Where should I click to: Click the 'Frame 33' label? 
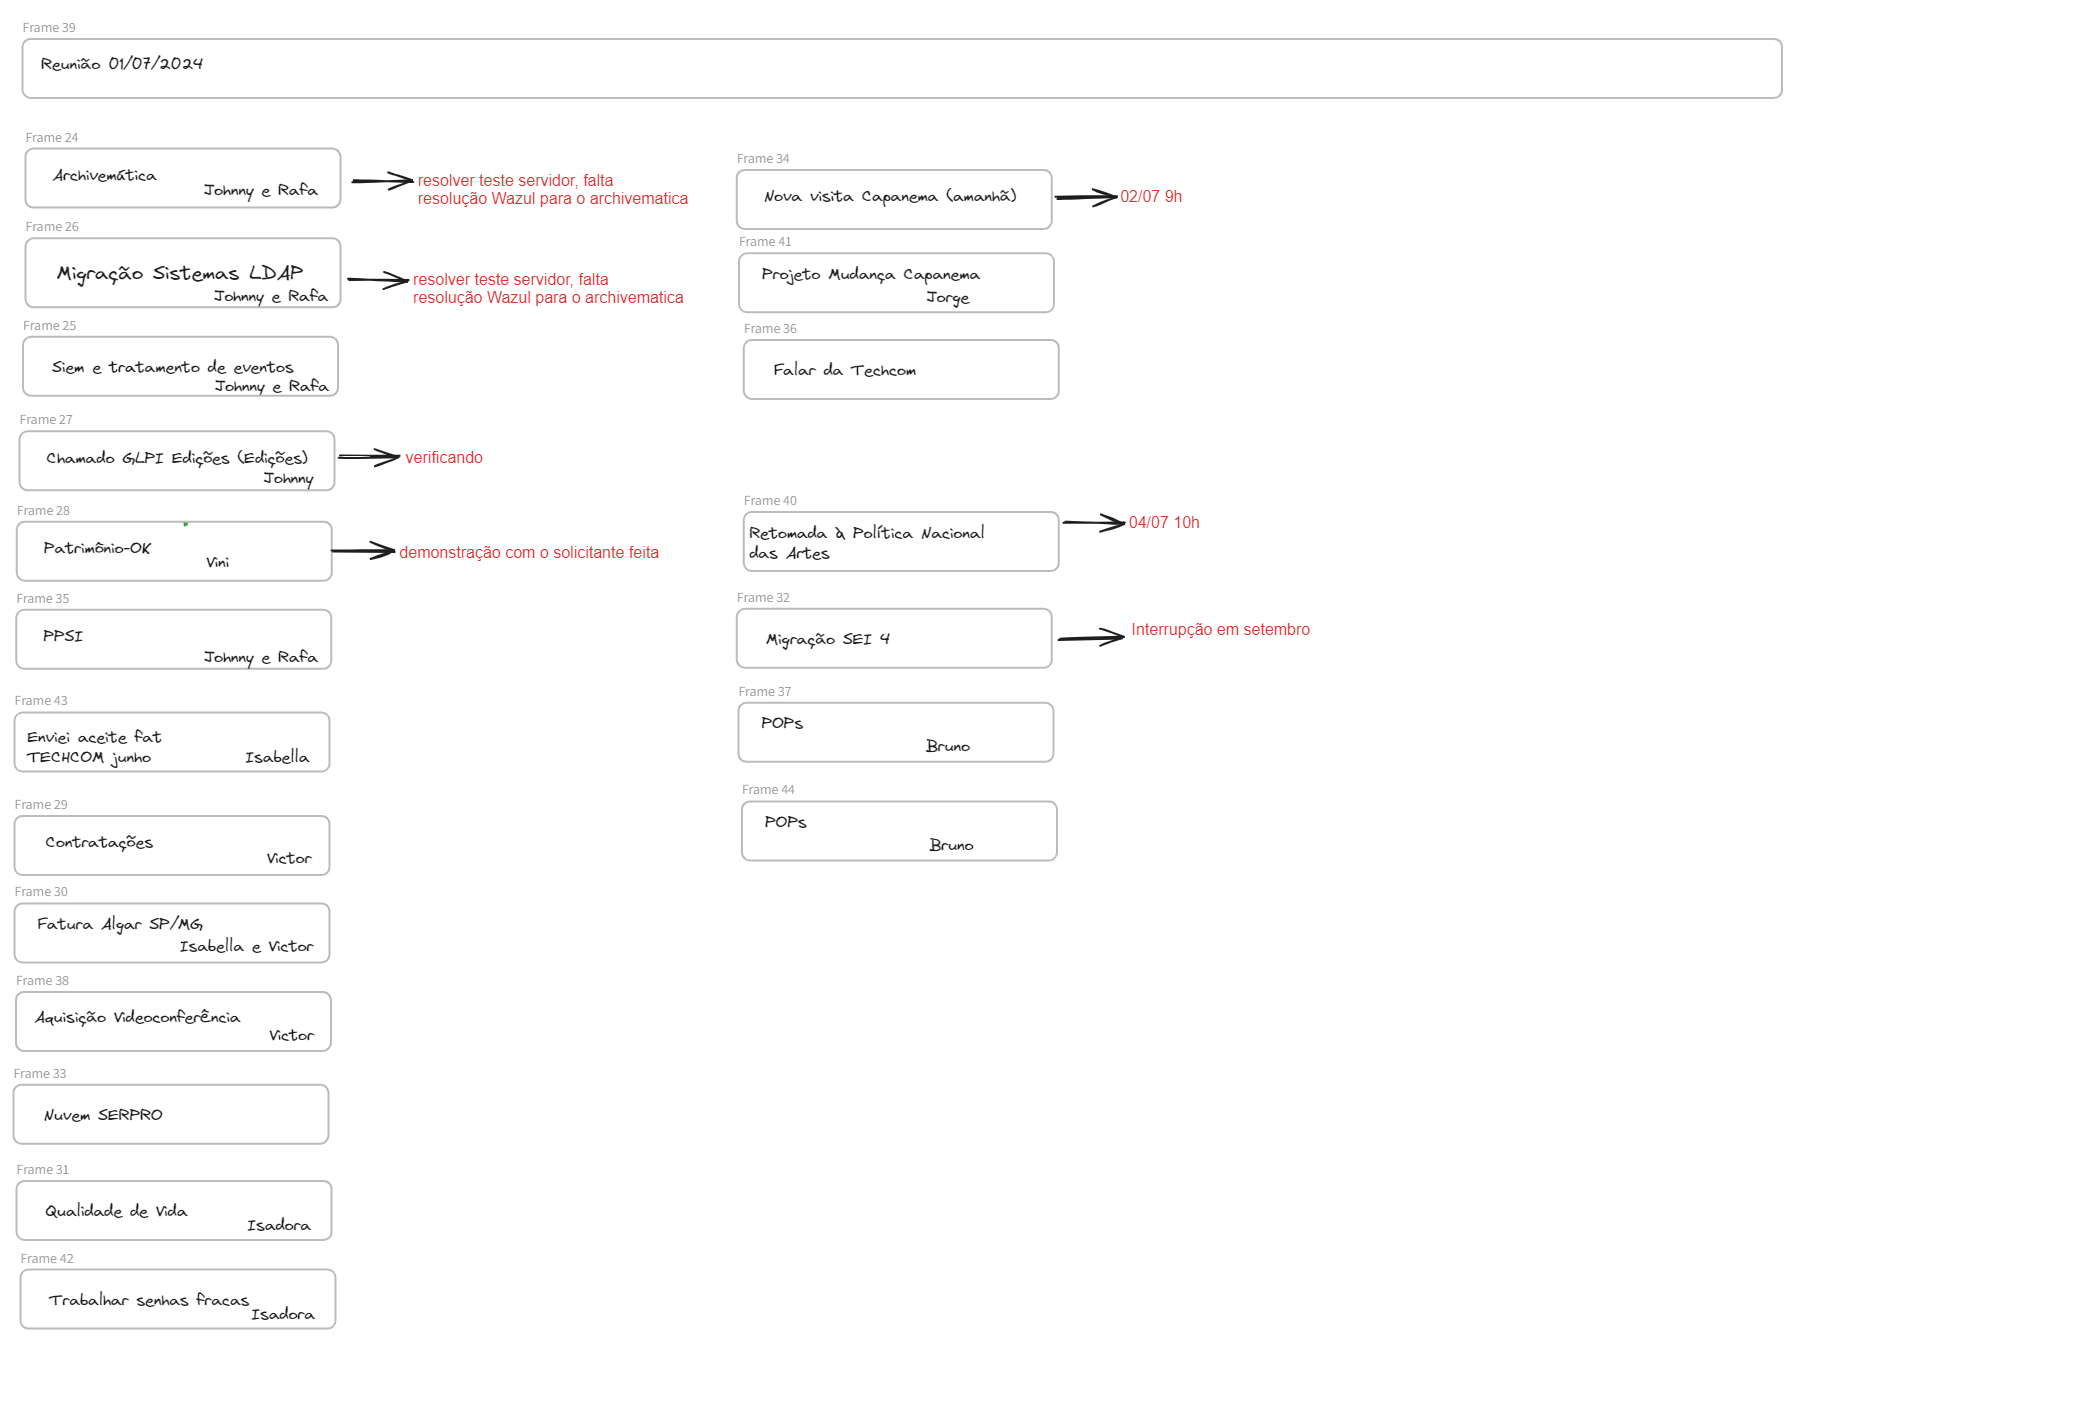point(40,1074)
